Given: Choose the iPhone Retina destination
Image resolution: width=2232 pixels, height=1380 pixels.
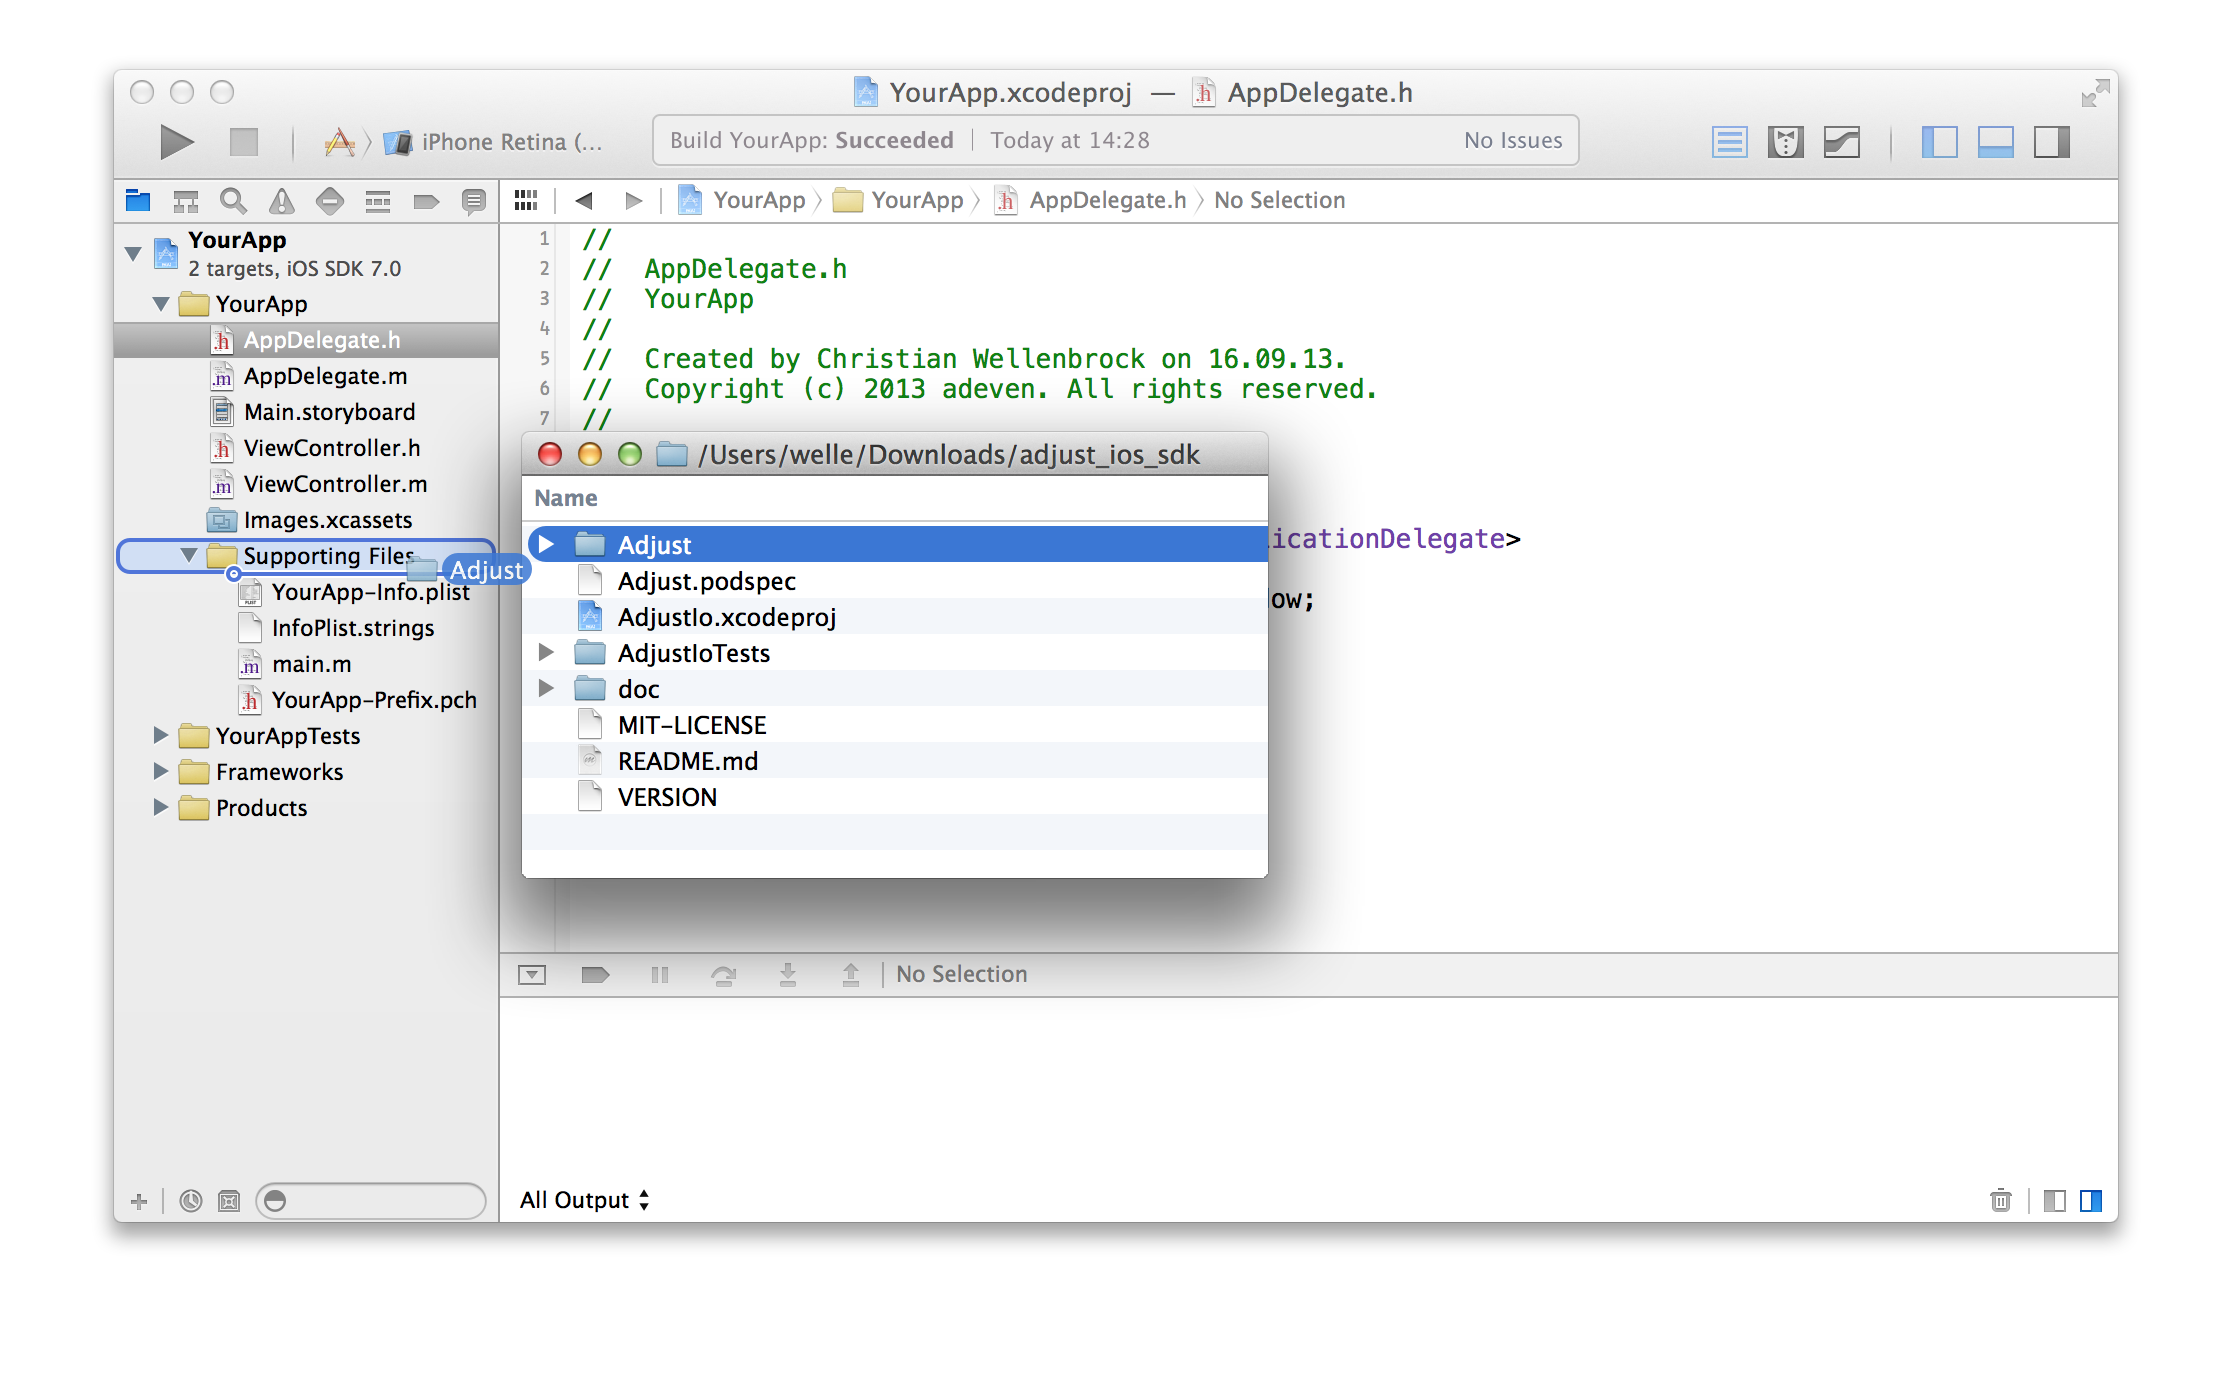Looking at the screenshot, I should click(x=494, y=142).
